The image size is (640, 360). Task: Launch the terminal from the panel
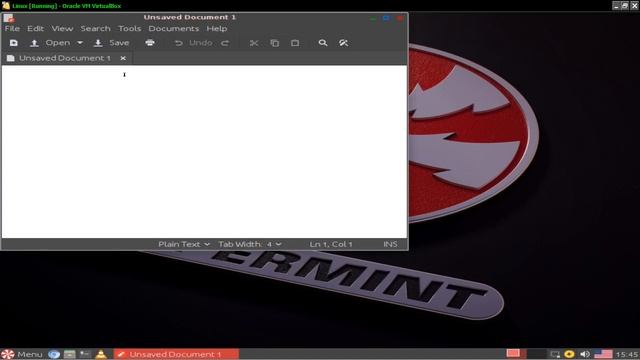click(x=85, y=354)
